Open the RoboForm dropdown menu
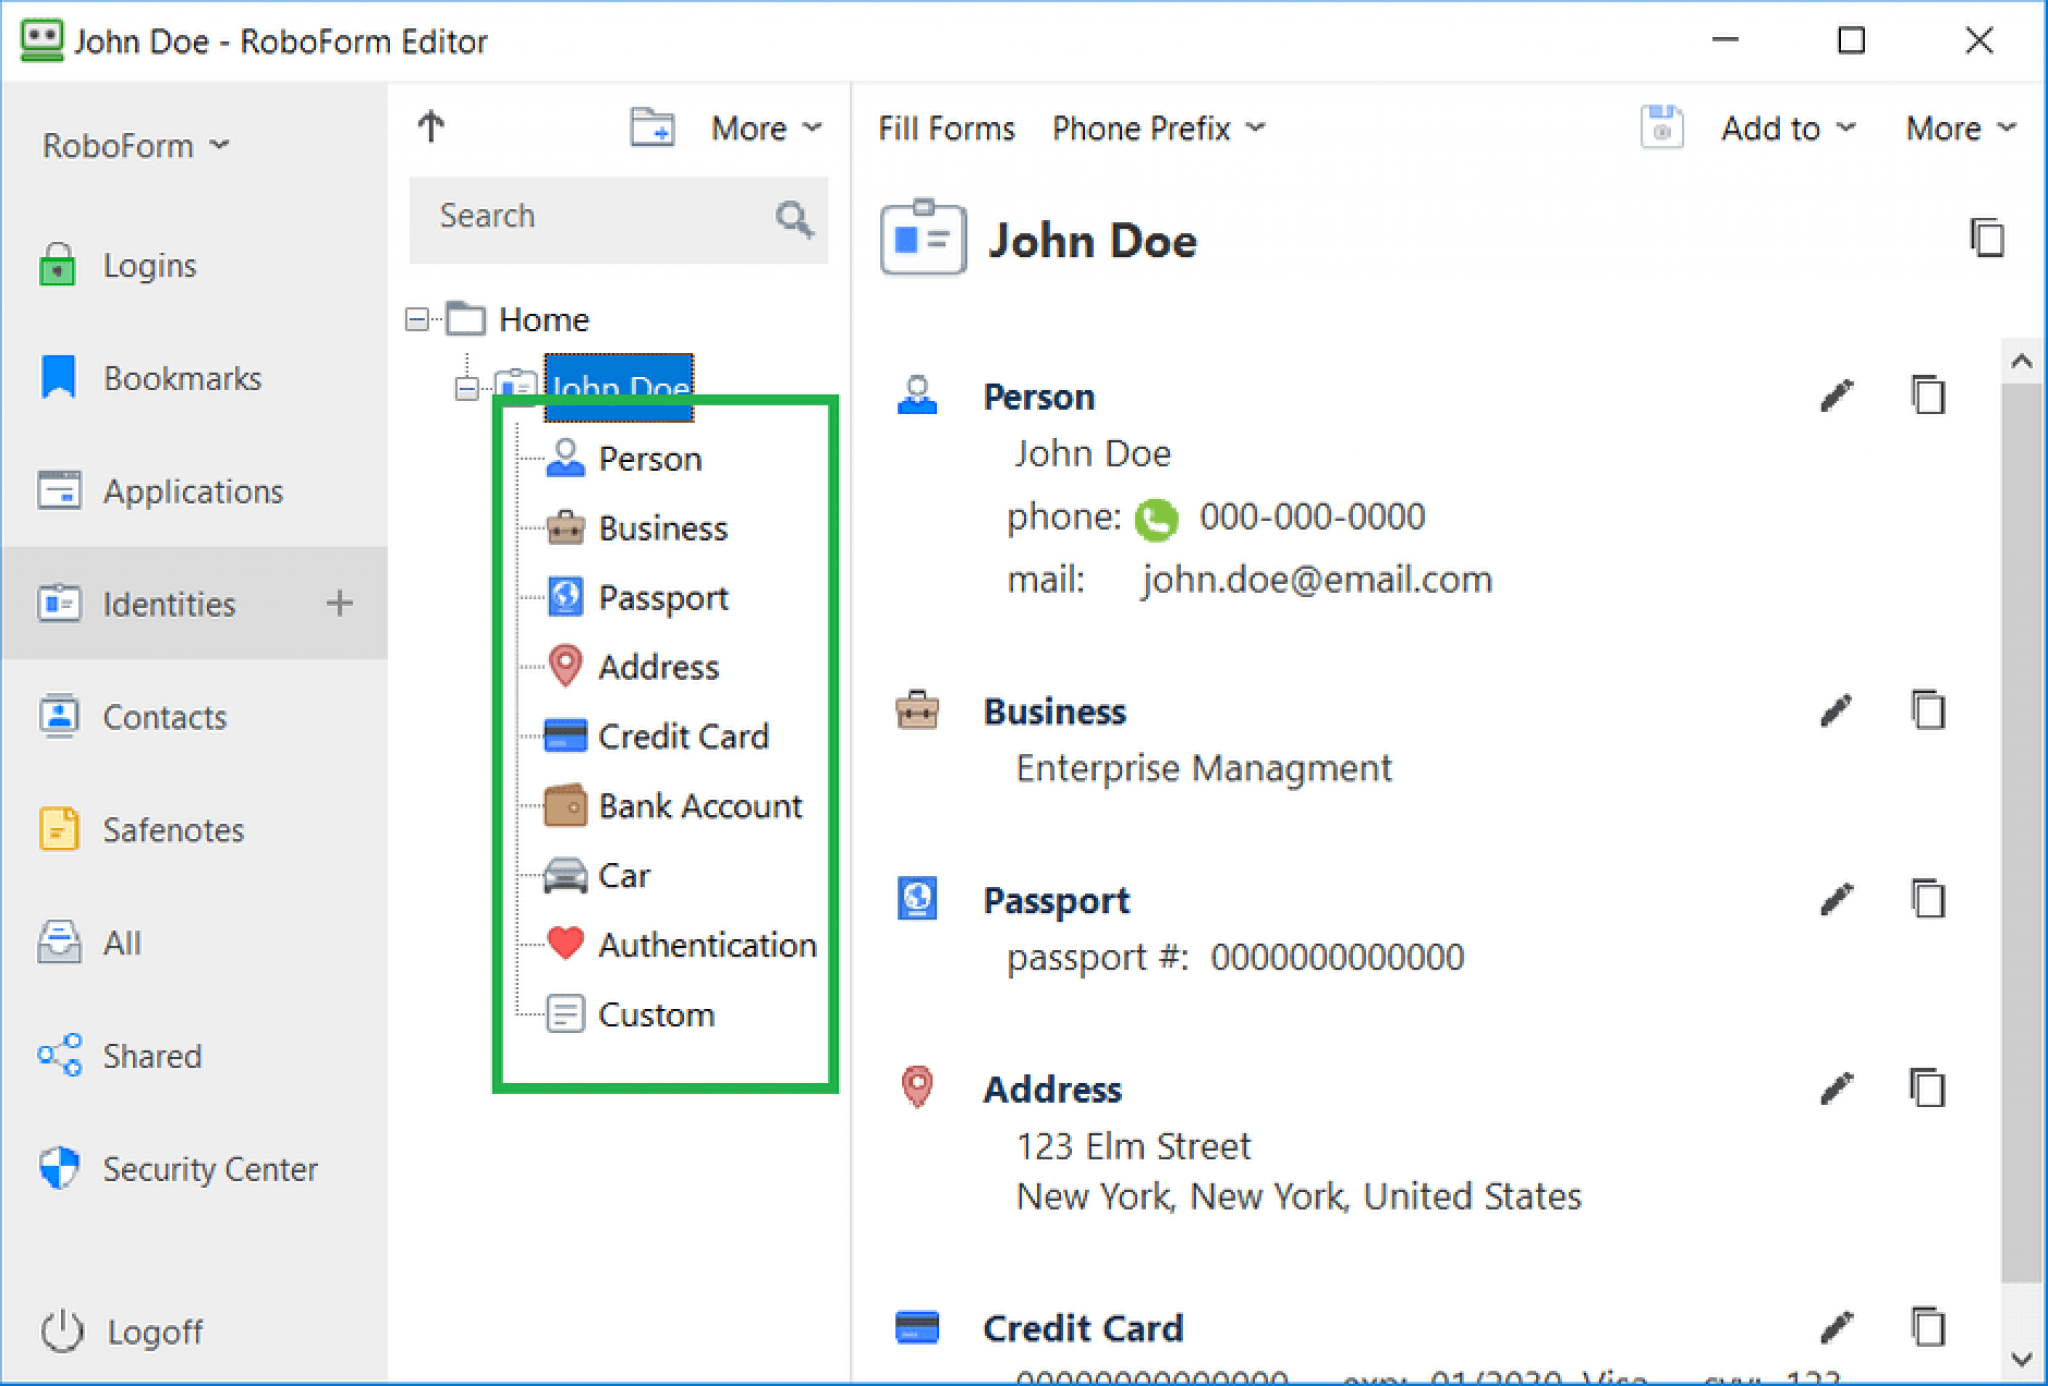 135,146
